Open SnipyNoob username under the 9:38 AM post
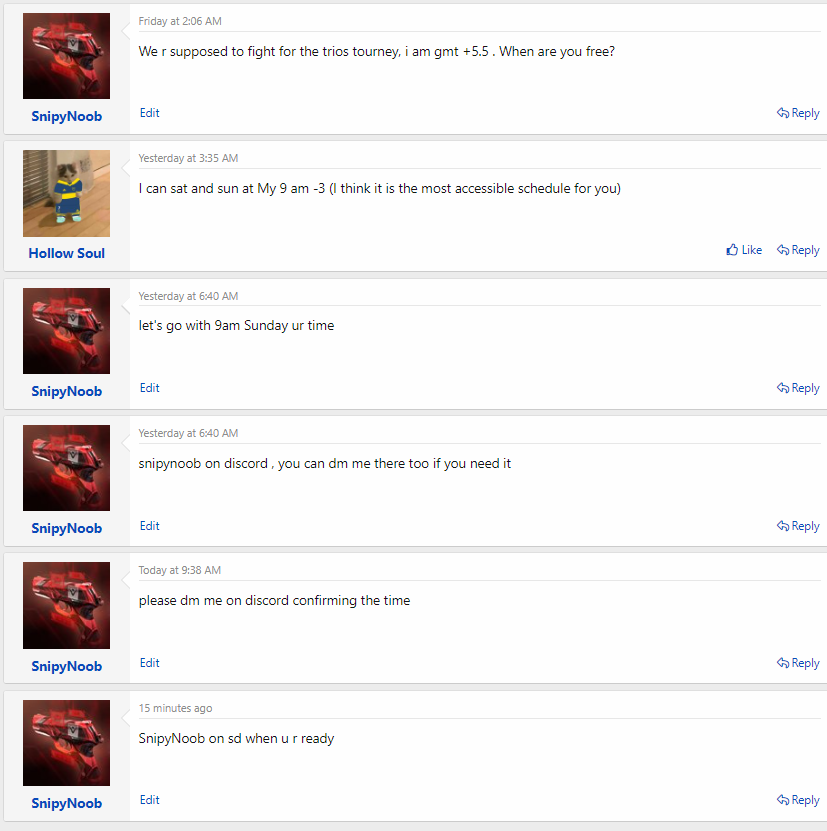This screenshot has height=831, width=827. point(66,666)
